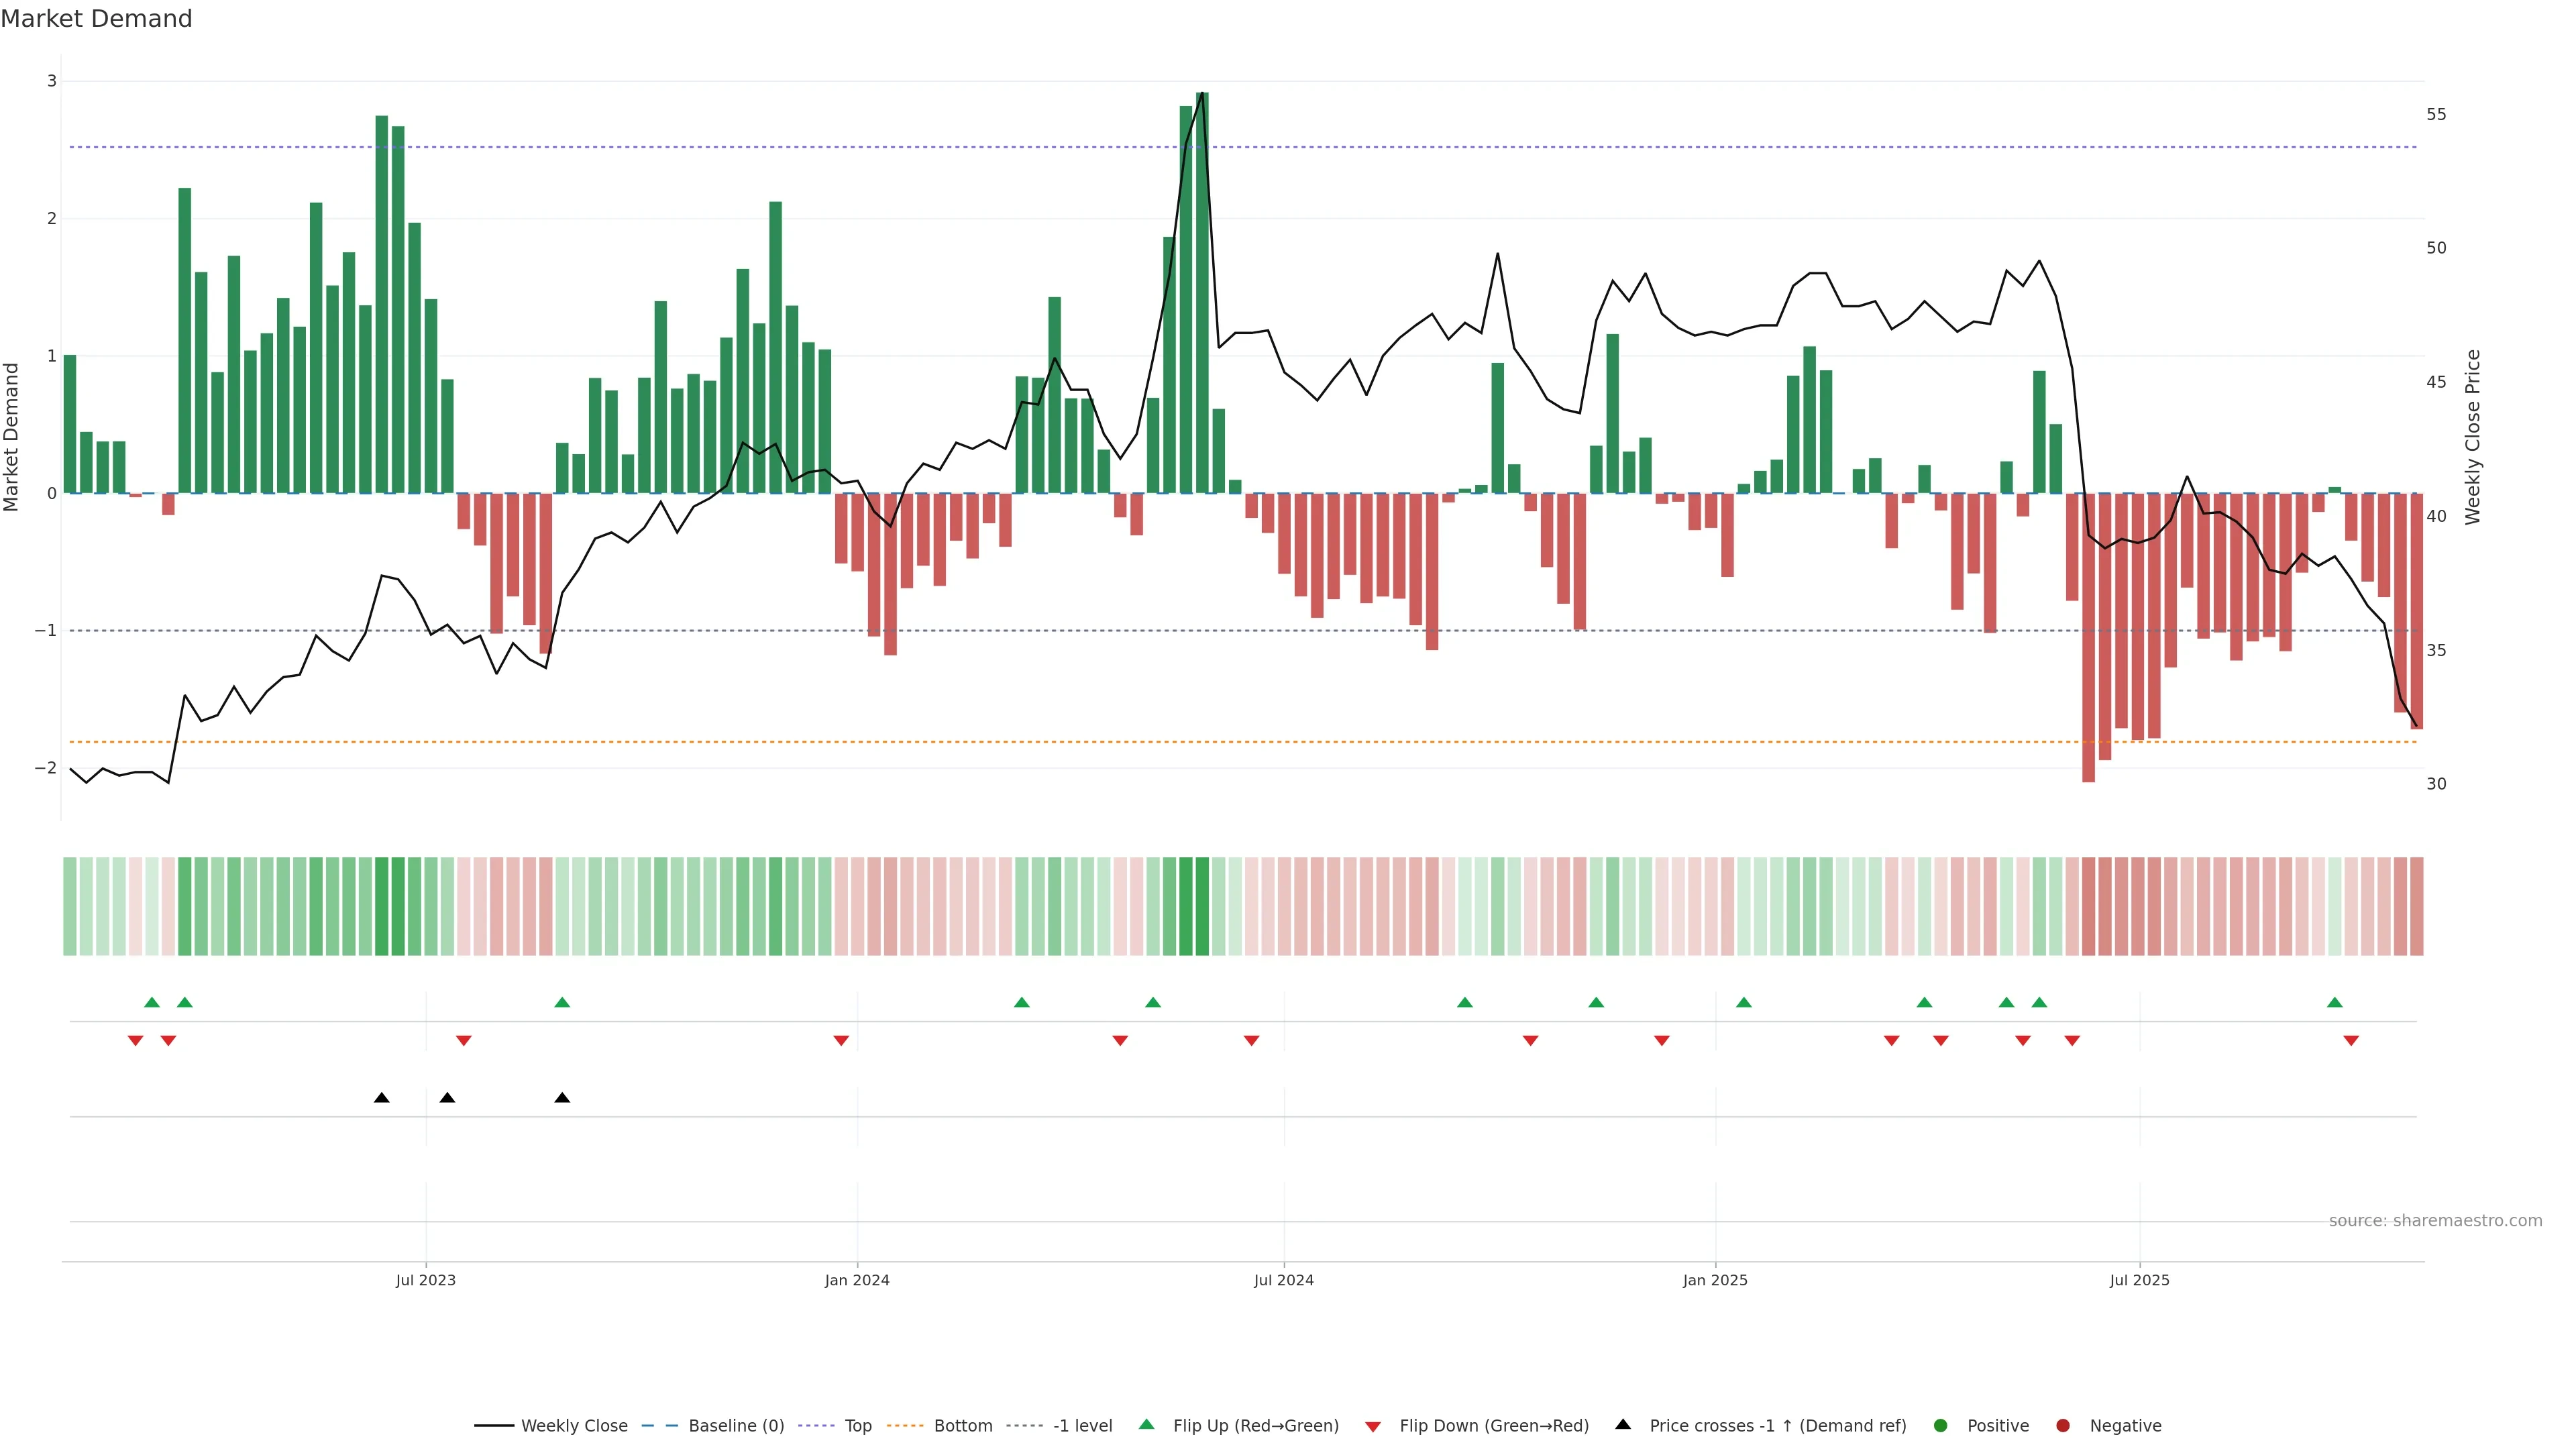Click the Flip Down red triangle legend icon
Screen dimensions: 2576x1449
[1373, 1427]
